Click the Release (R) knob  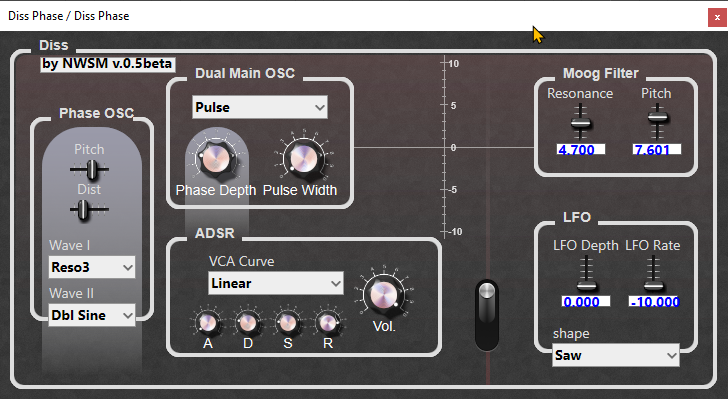click(327, 322)
